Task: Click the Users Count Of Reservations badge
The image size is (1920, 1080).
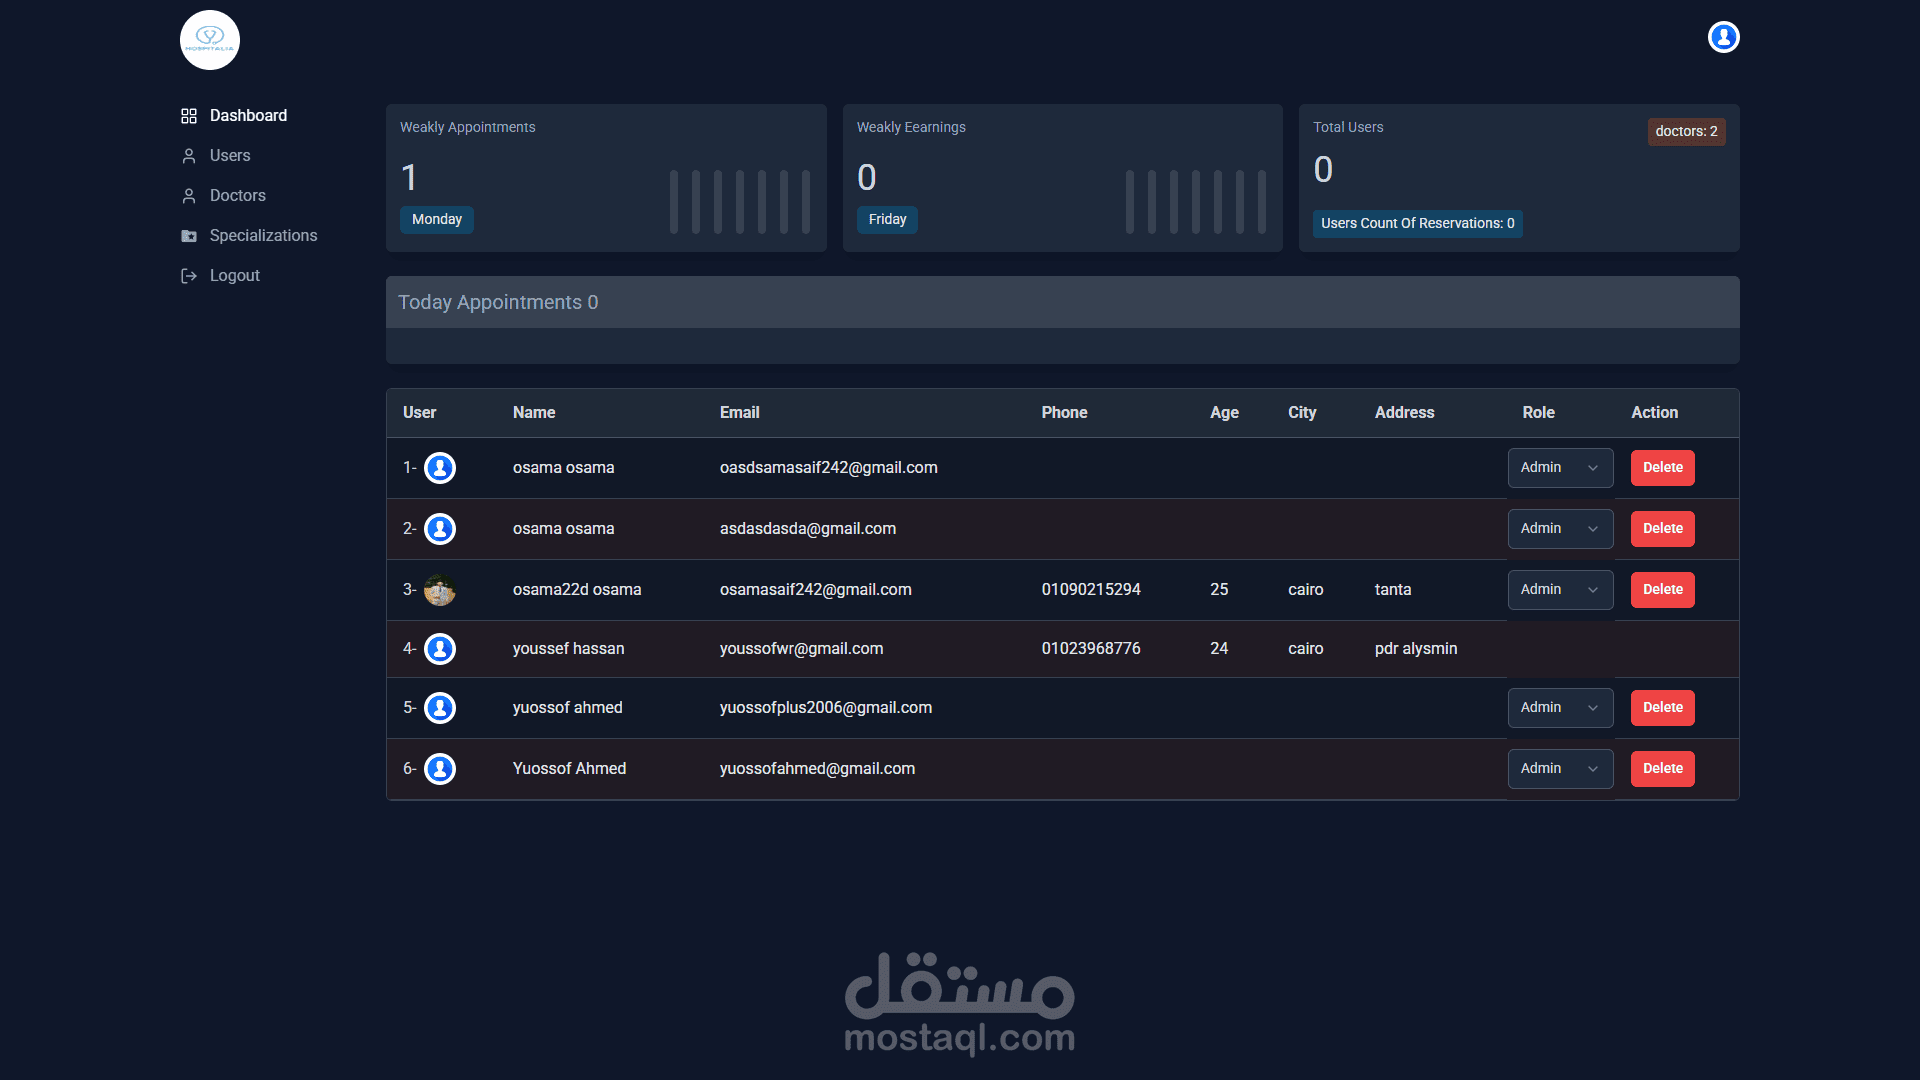Action: pyautogui.click(x=1417, y=224)
